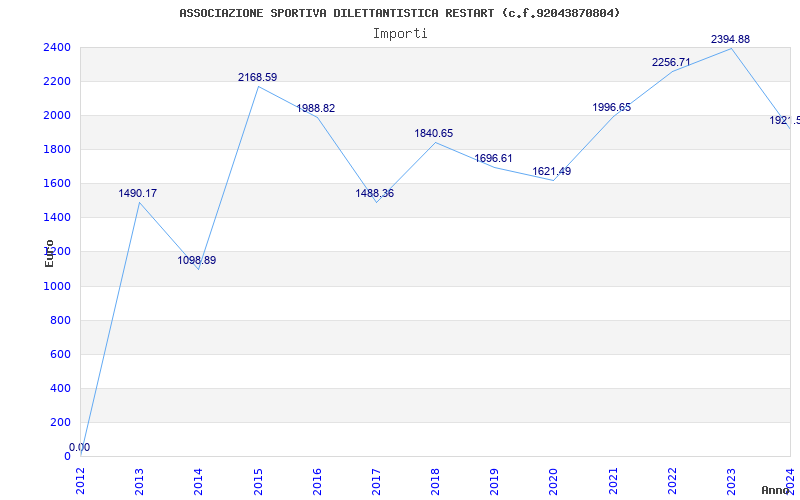The image size is (800, 500).
Task: Click the 2016 x-axis year label
Action: [x=317, y=481]
